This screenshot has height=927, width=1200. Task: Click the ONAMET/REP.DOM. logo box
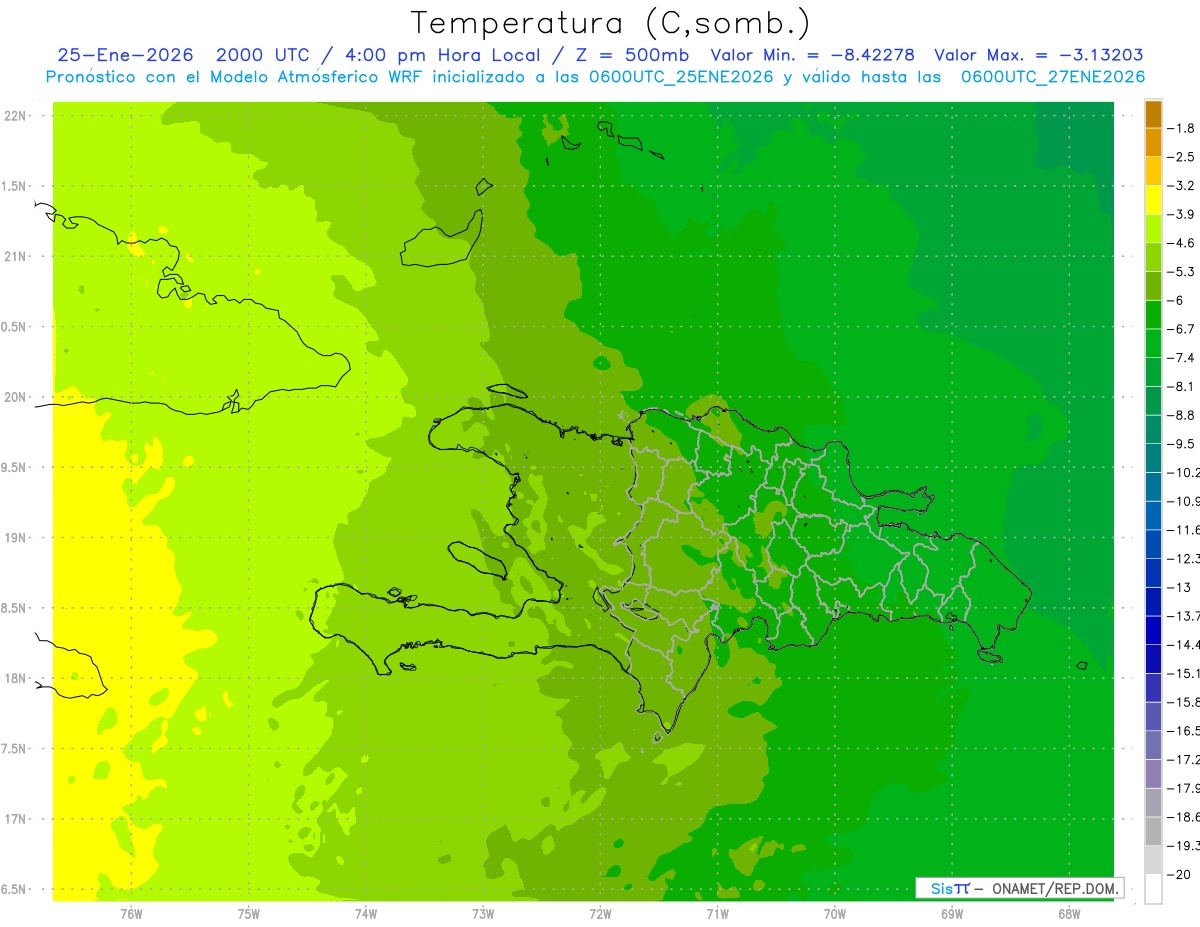pyautogui.click(x=1020, y=888)
